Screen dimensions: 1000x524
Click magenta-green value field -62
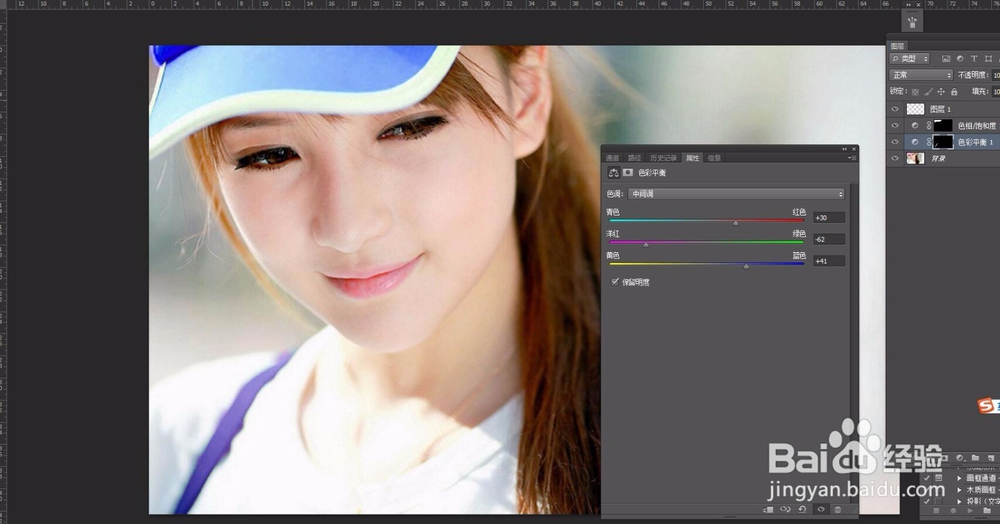(829, 240)
